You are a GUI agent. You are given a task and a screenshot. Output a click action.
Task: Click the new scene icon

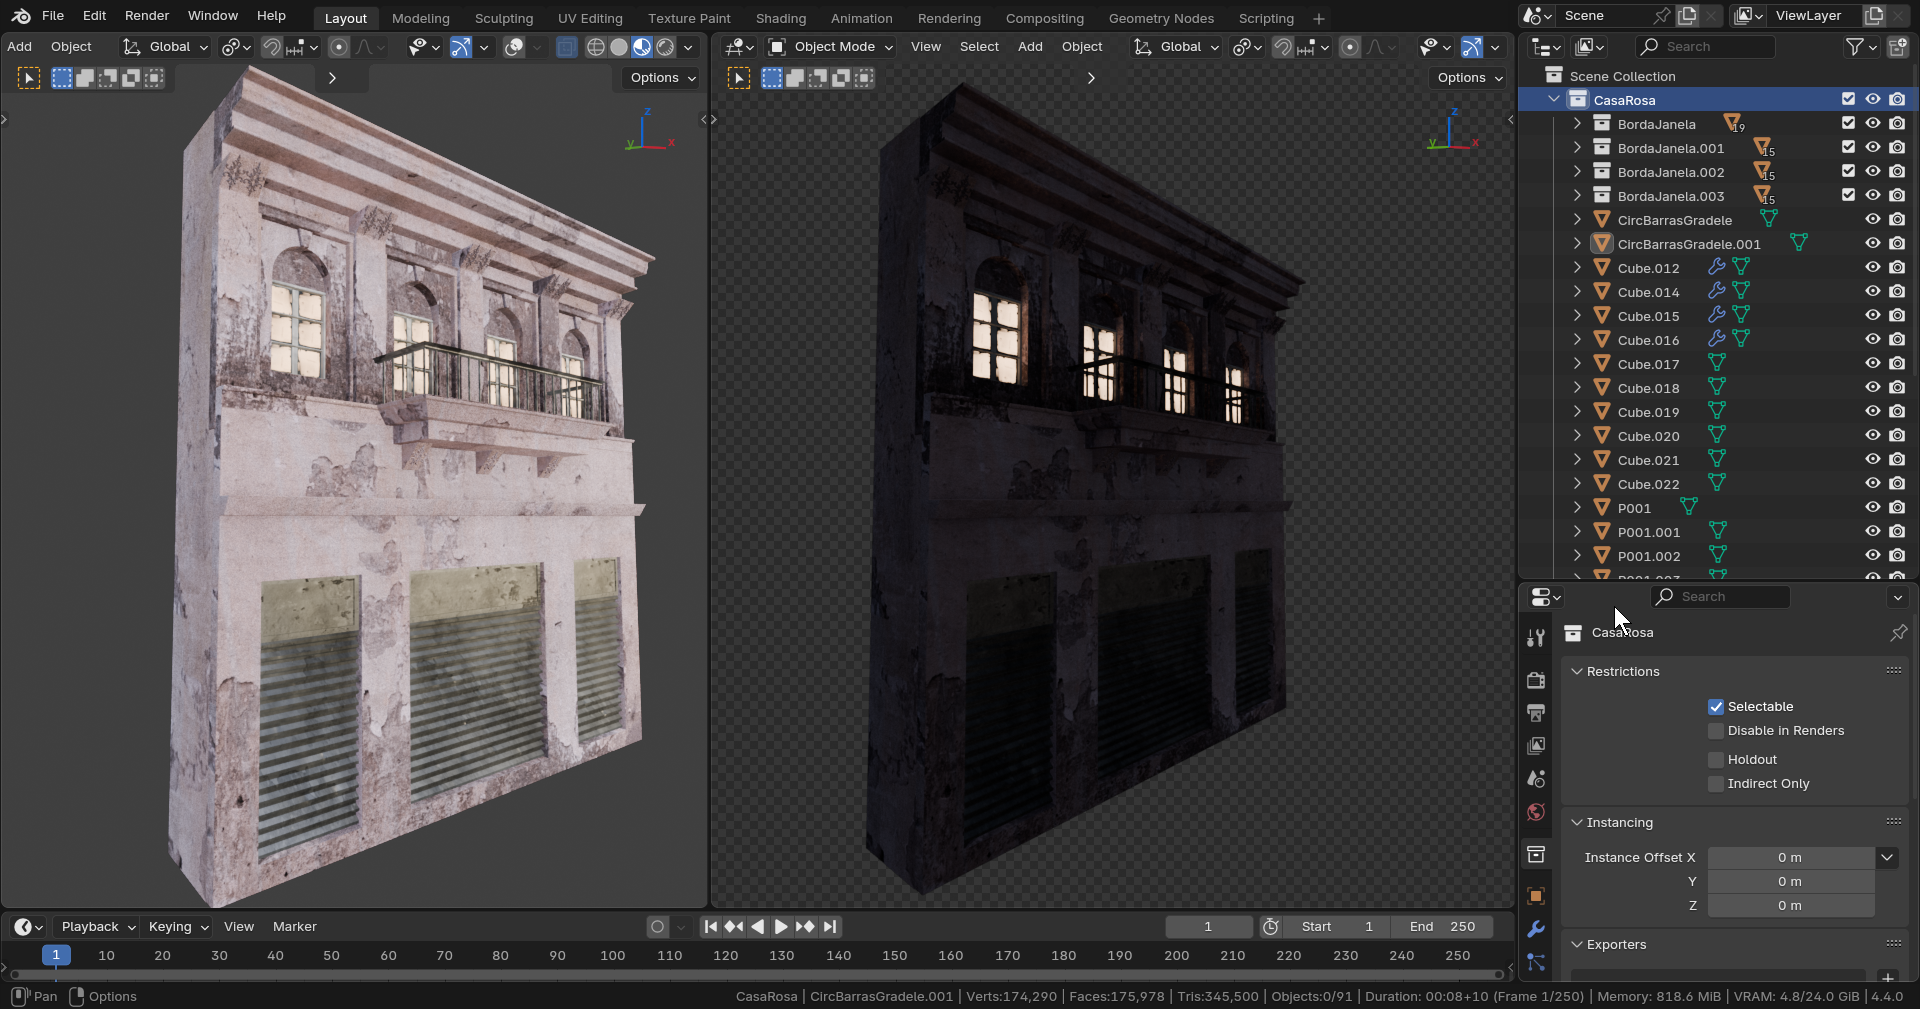pyautogui.click(x=1687, y=16)
